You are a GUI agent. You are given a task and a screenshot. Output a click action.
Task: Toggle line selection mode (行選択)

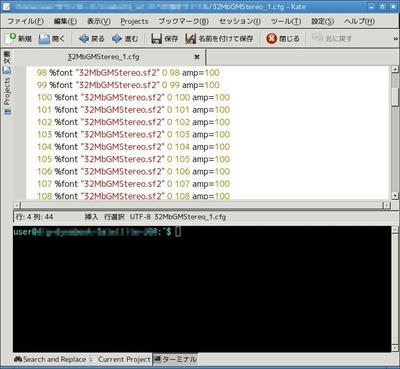tap(114, 217)
